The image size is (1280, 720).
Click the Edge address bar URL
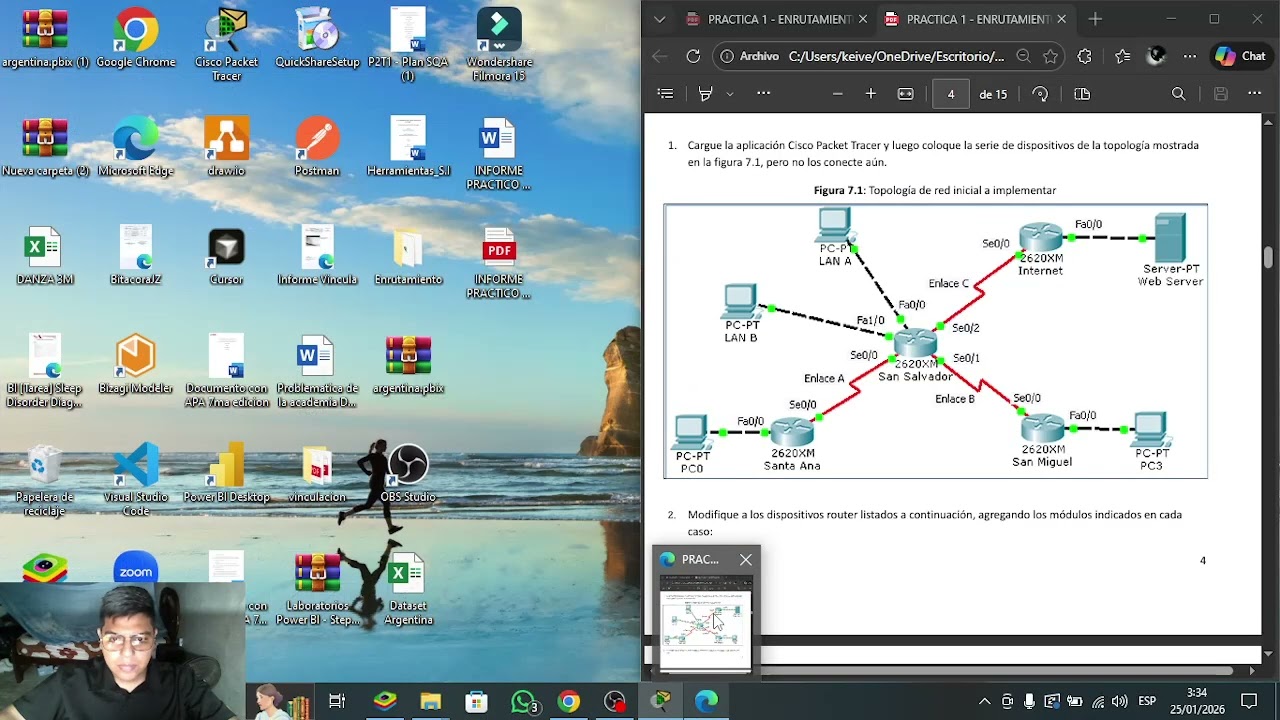point(896,57)
